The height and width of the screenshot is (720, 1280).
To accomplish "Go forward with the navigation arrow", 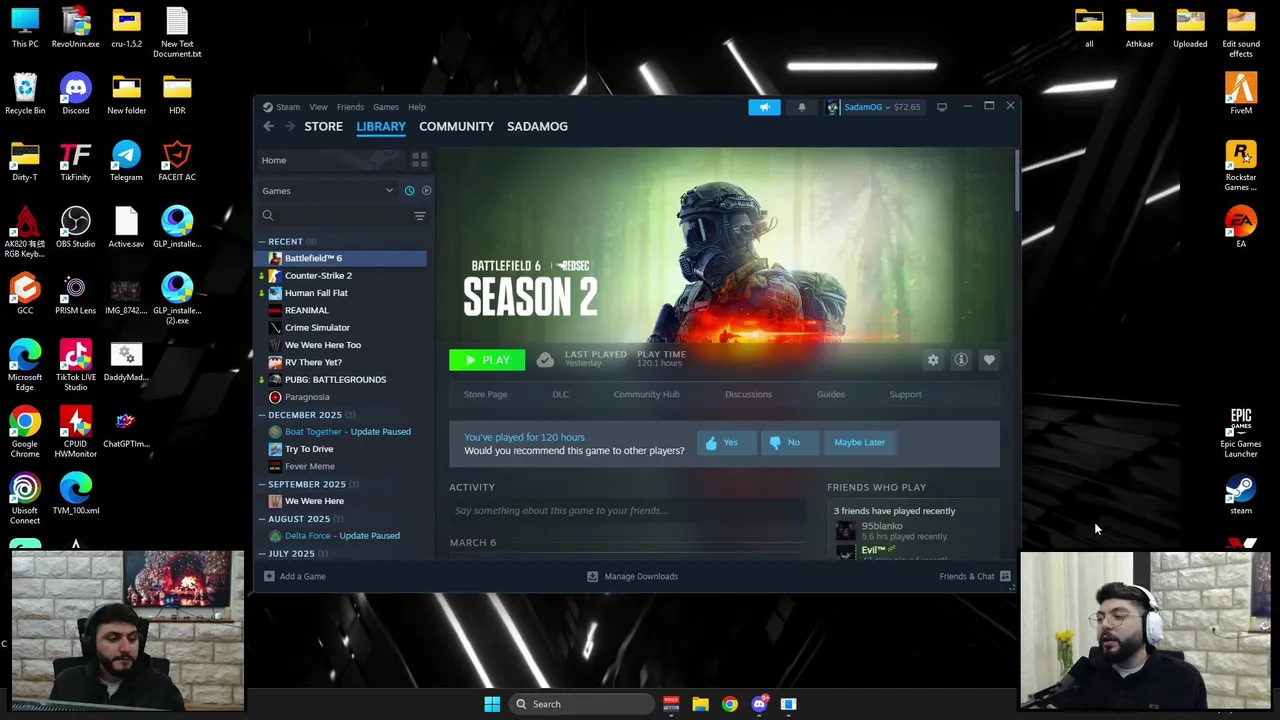I will 289,126.
